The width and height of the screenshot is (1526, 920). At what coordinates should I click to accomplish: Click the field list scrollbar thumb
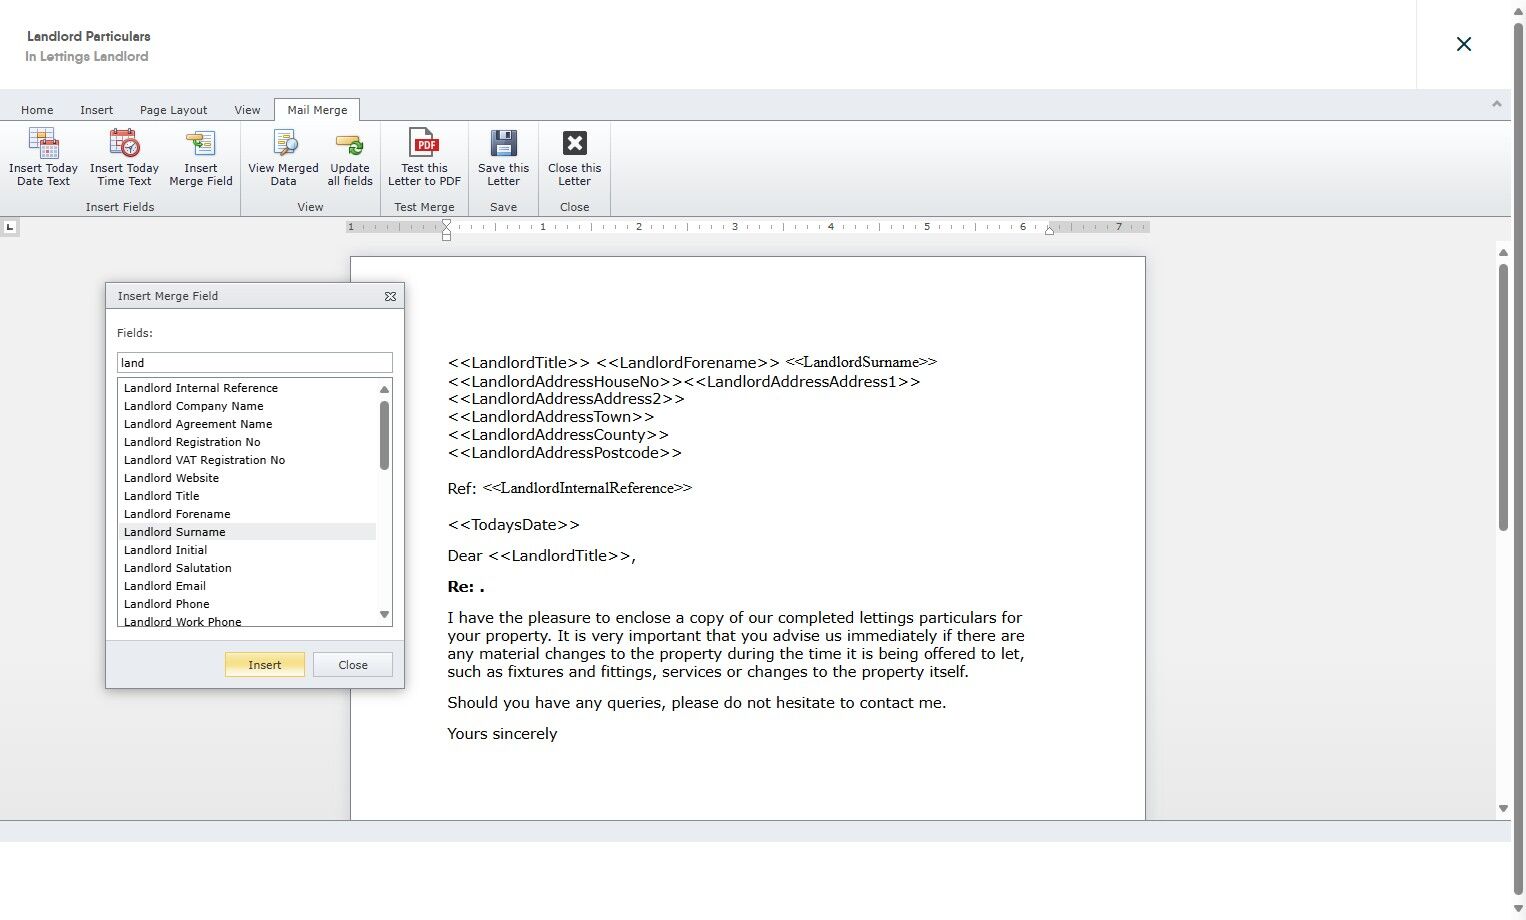coord(384,435)
